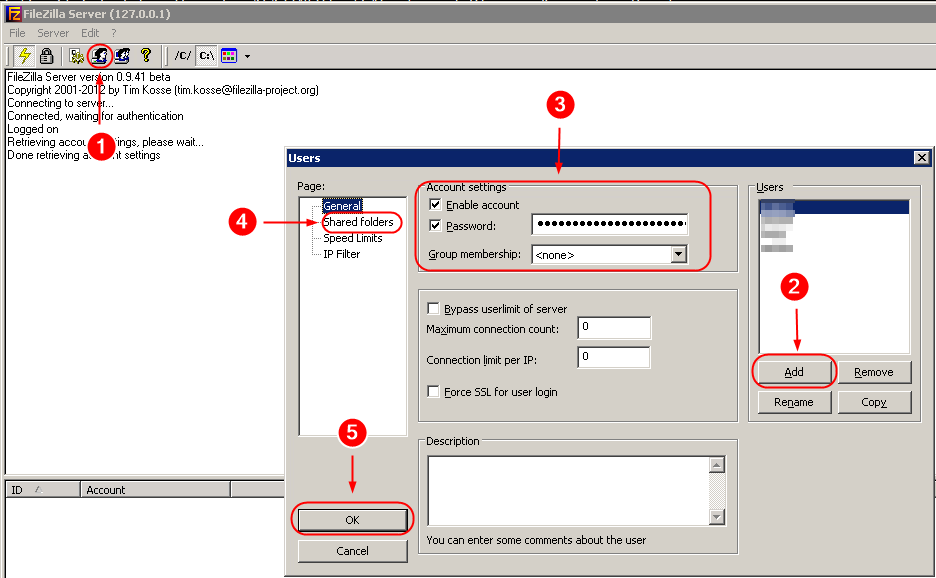Select the C:\ path display toolbar button
The image size is (936, 578).
click(207, 56)
